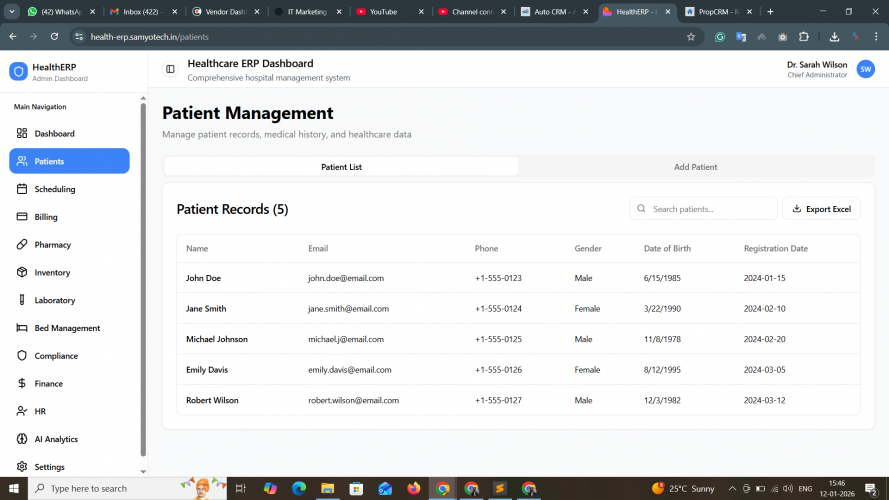Reload the page
The width and height of the screenshot is (889, 500).
[54, 37]
